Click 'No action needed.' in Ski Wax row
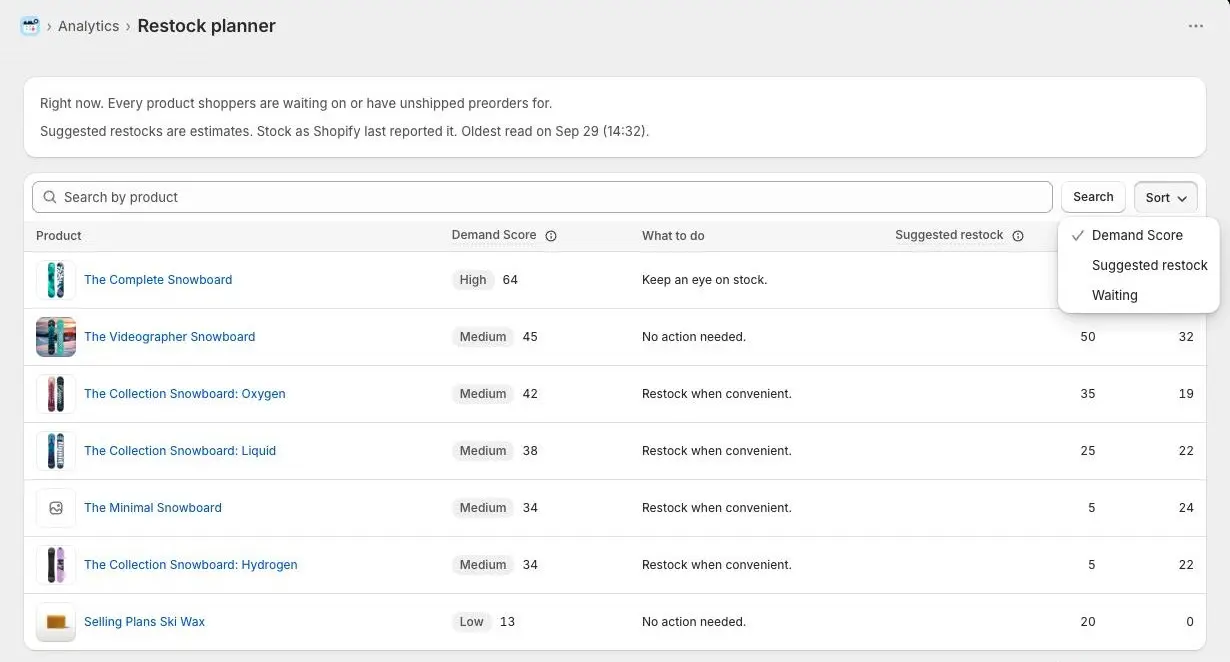Image resolution: width=1230 pixels, height=662 pixels. coord(694,622)
